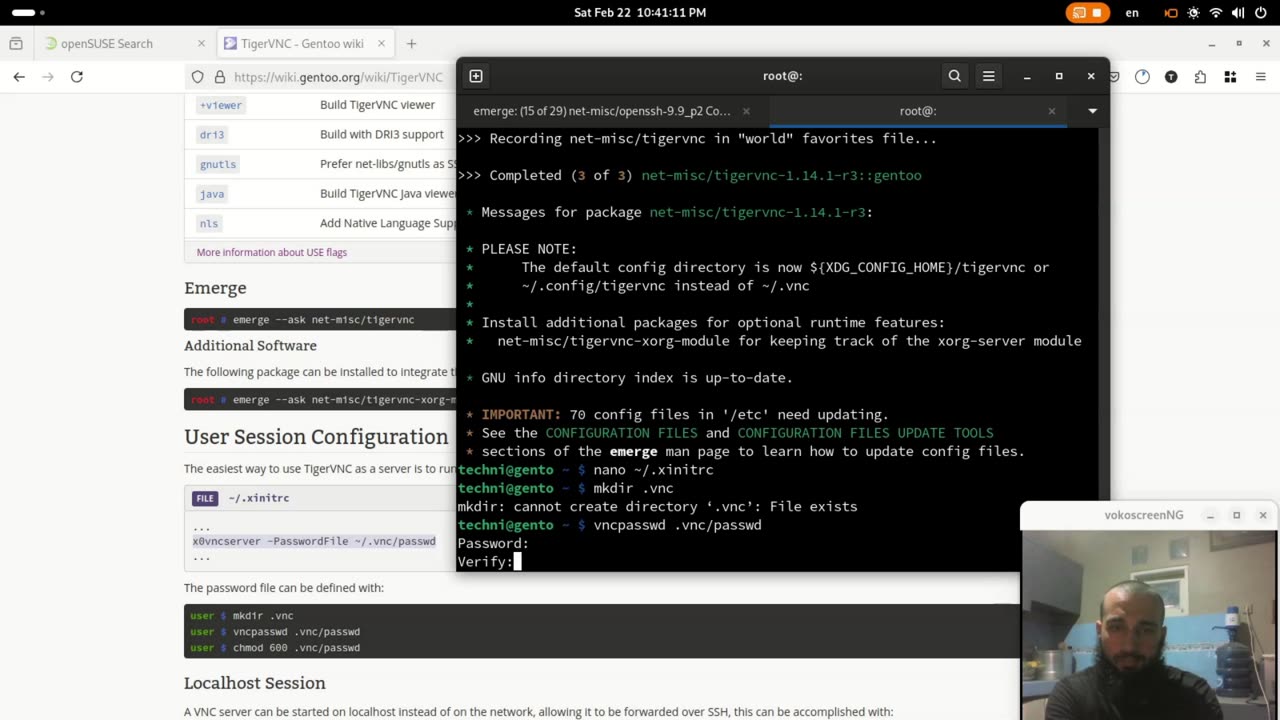The height and width of the screenshot is (720, 1280).
Task: Click the circular progress extension icon
Action: (x=1142, y=77)
